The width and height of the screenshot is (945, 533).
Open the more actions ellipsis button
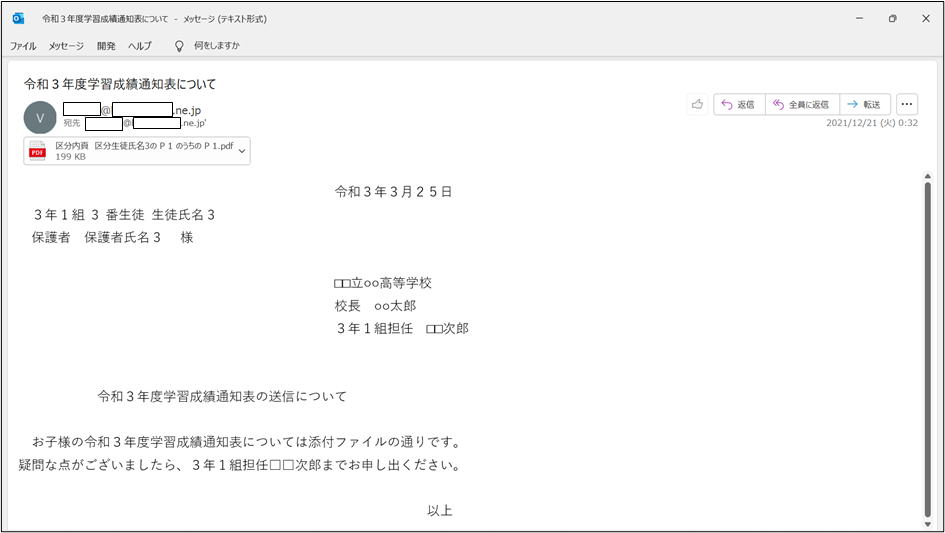click(x=907, y=104)
